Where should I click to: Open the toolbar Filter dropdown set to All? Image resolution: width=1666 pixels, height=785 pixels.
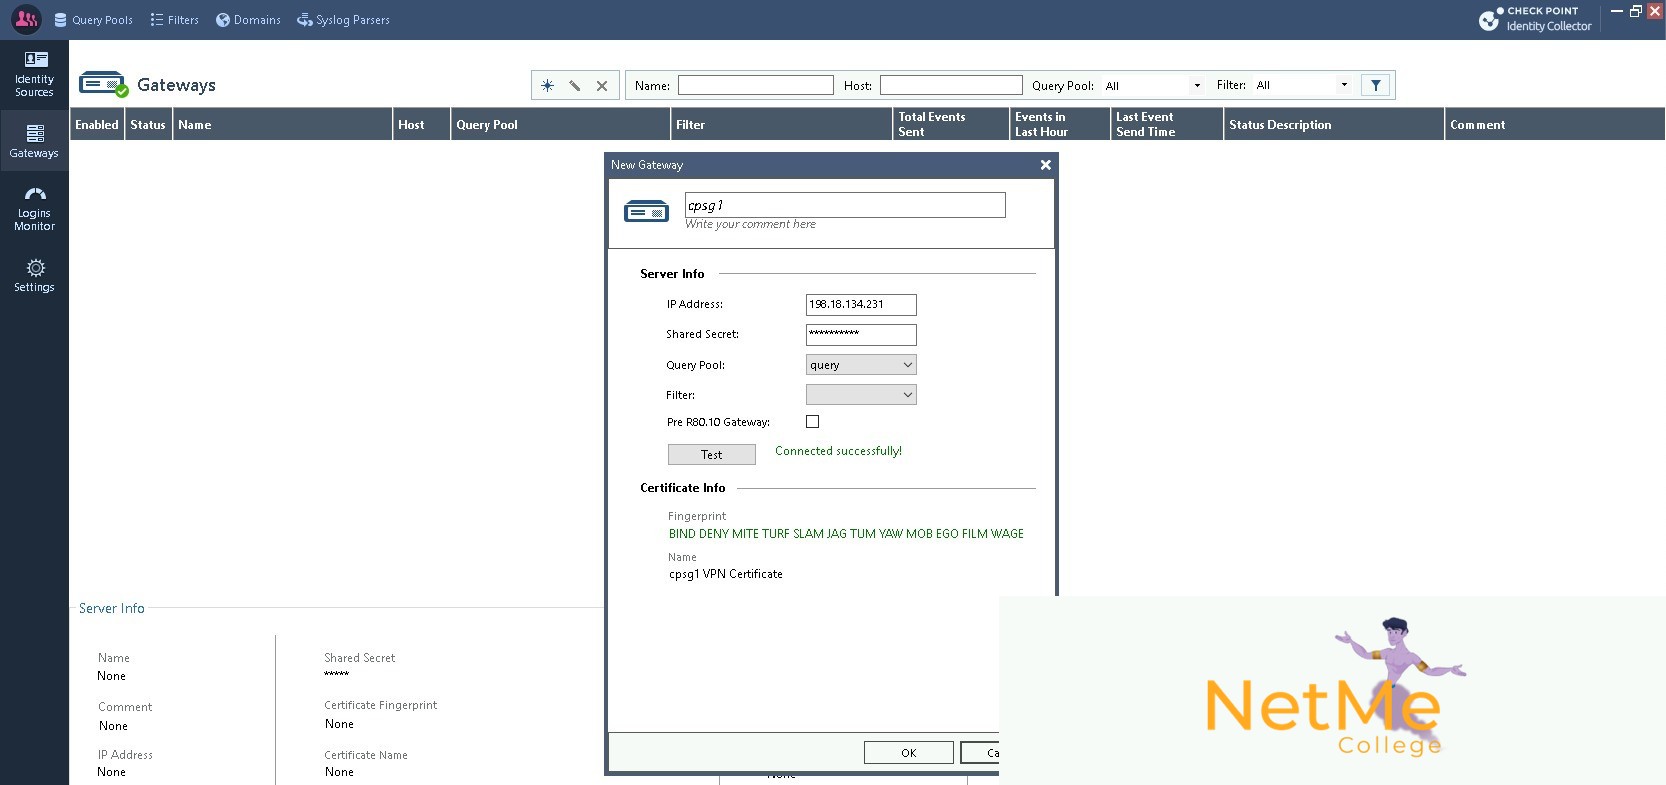point(1303,85)
